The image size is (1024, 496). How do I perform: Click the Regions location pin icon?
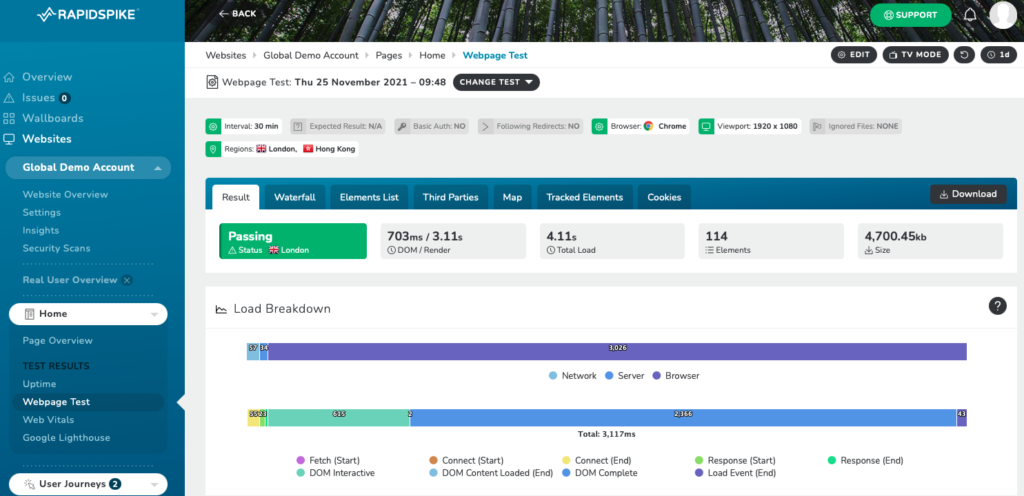pyautogui.click(x=212, y=149)
